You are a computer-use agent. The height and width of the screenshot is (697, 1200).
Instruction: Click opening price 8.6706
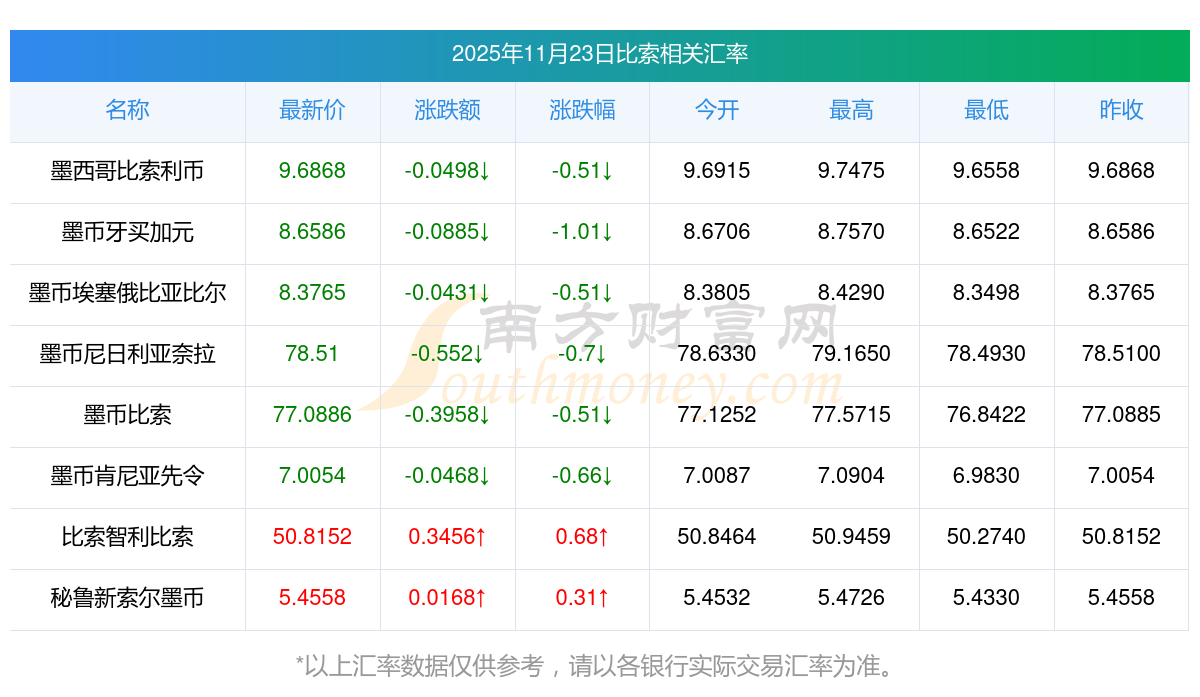[x=717, y=232]
